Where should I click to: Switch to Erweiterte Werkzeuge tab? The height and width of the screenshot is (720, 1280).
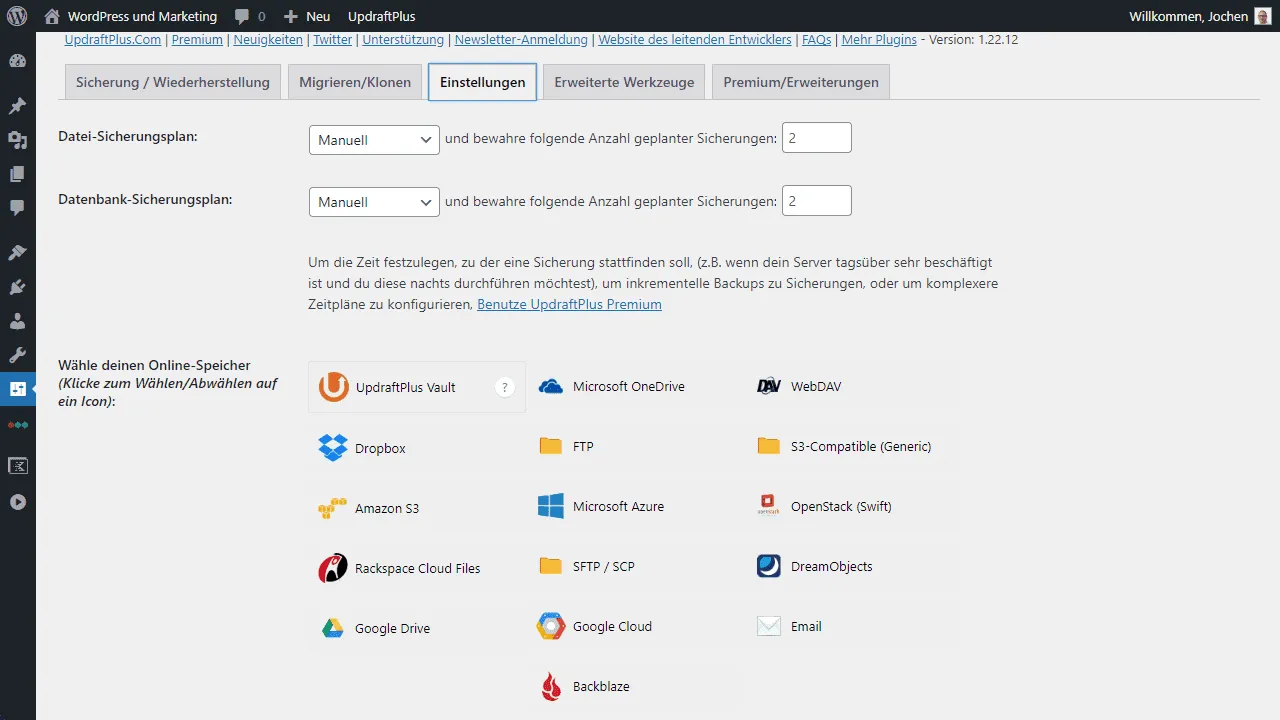(x=624, y=82)
